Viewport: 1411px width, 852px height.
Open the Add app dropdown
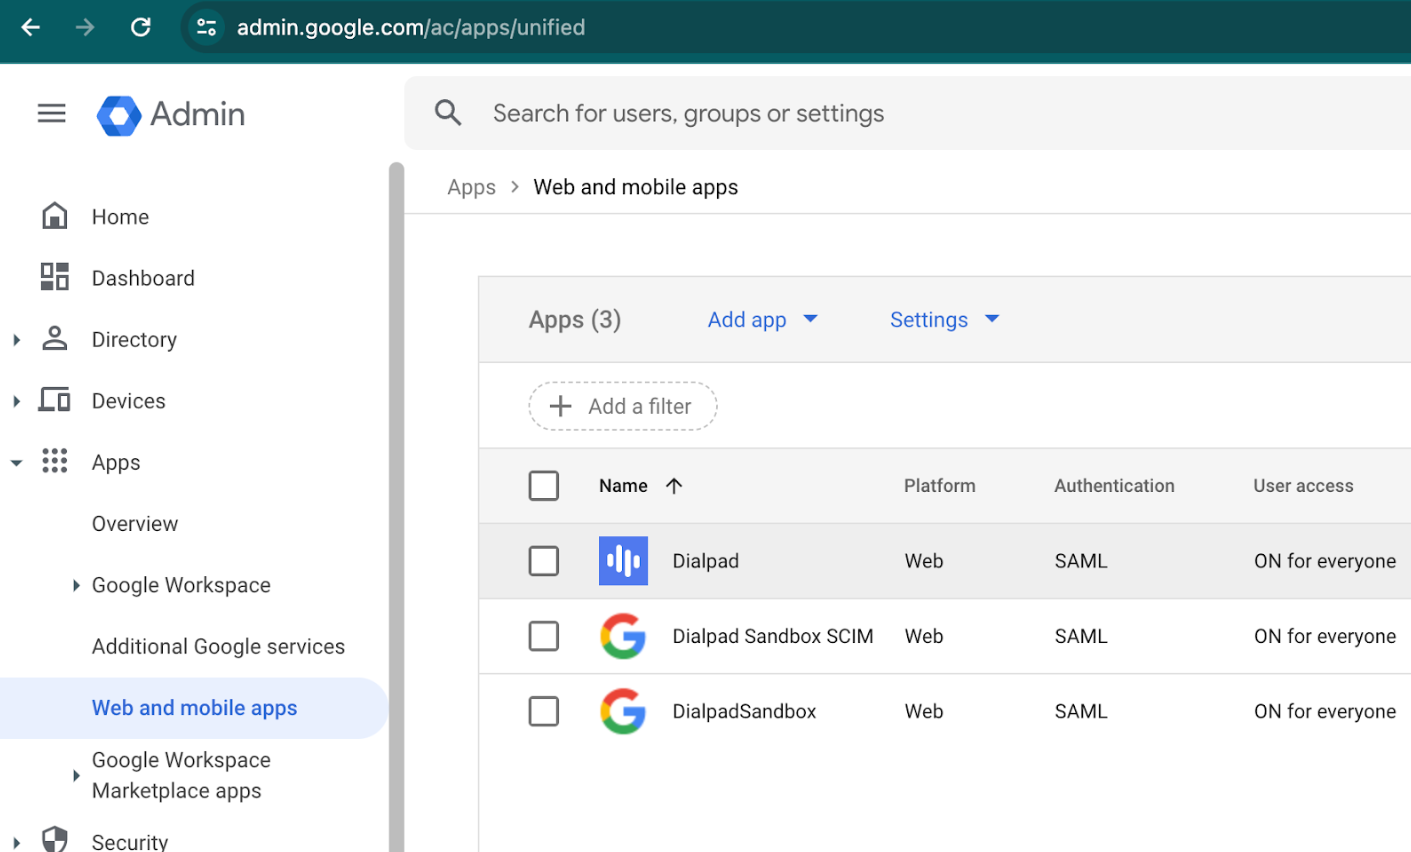(x=763, y=320)
